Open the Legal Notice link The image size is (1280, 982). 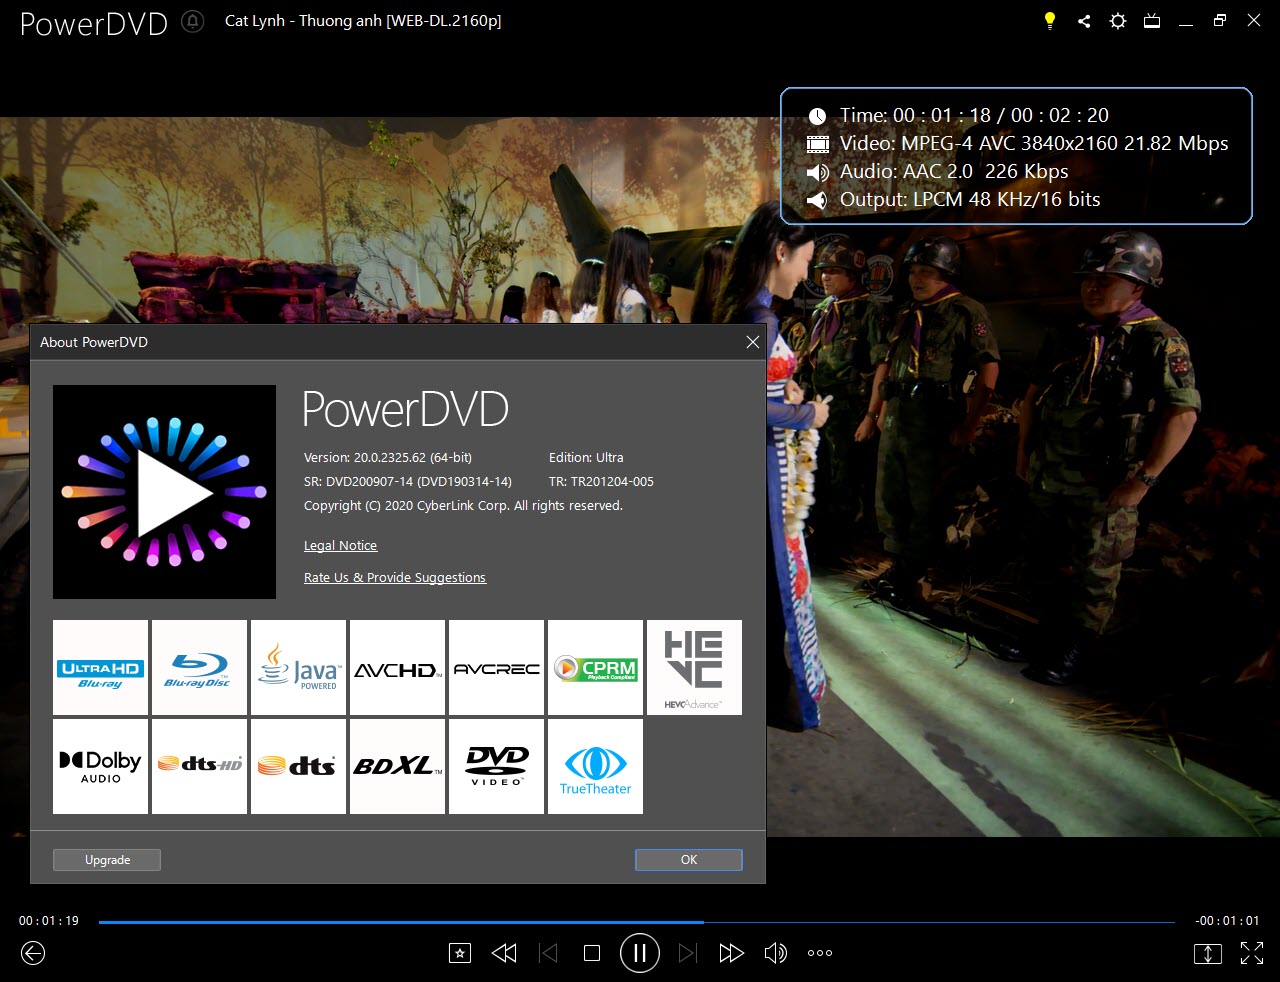(x=340, y=546)
